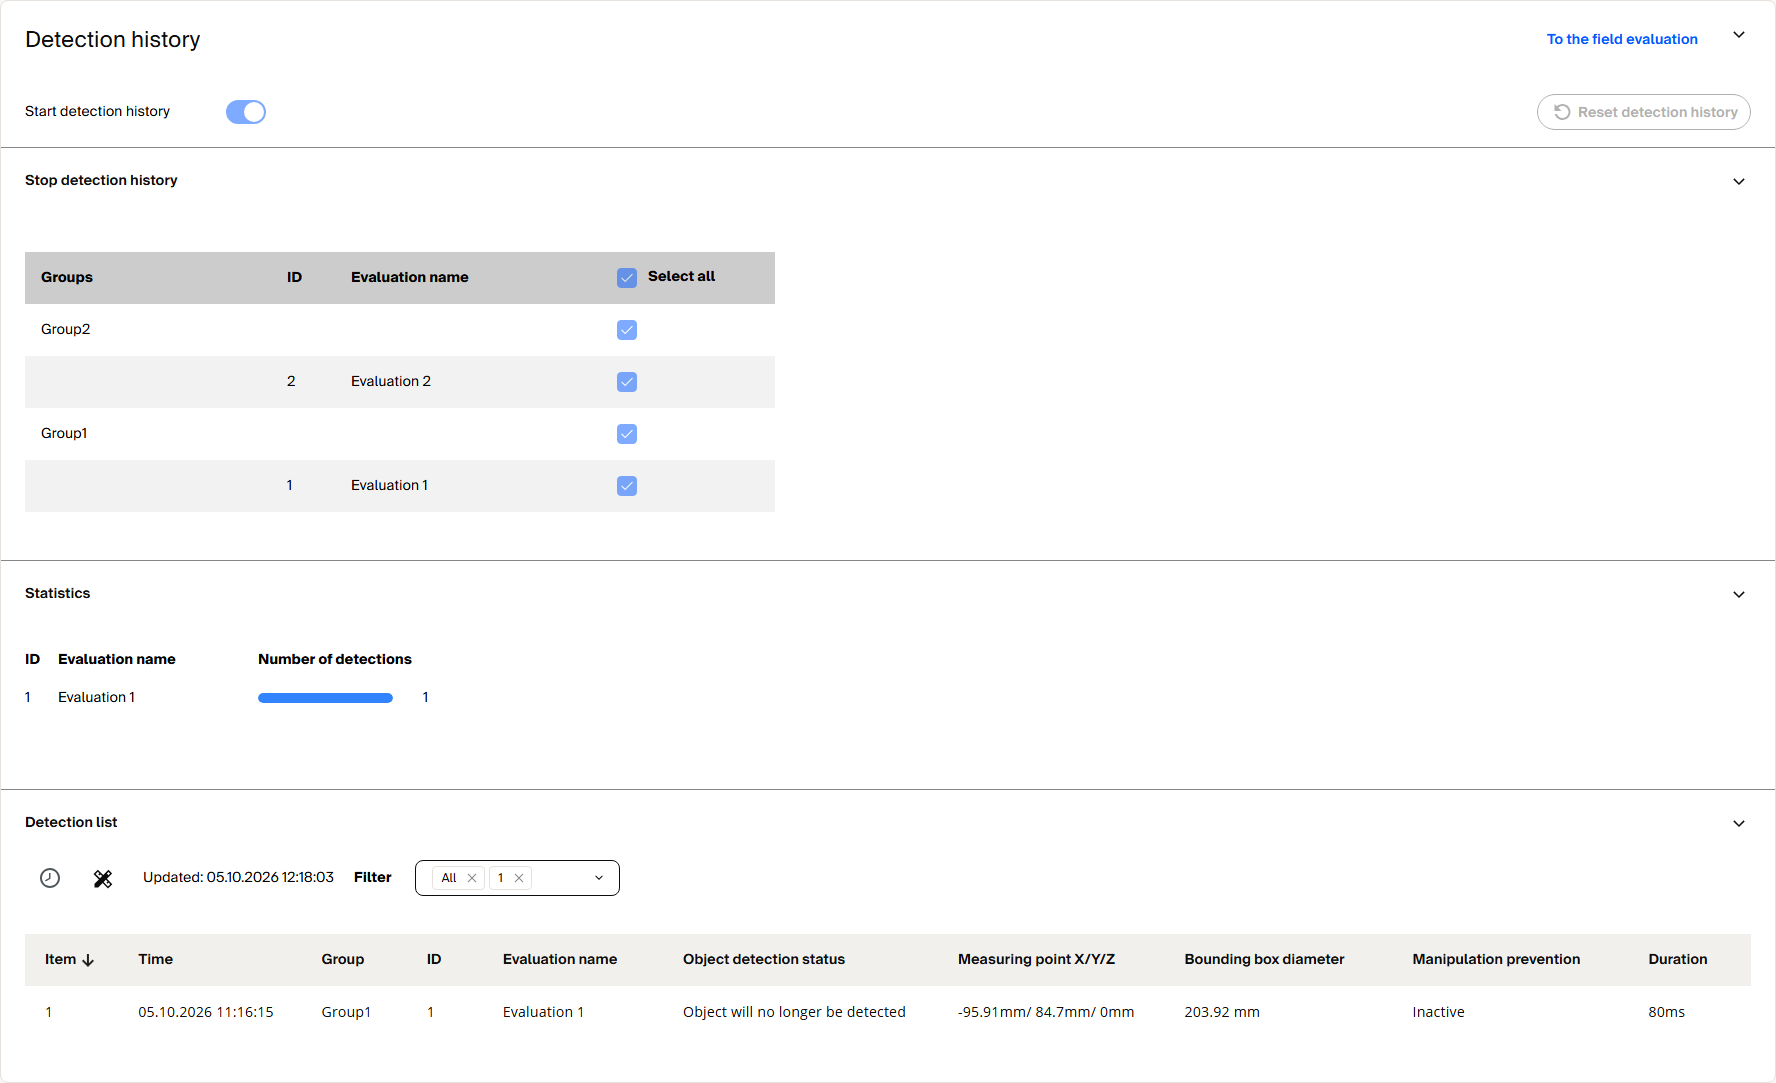Click Object detection status column header
Viewport: 1776px width, 1083px height.
click(x=764, y=959)
